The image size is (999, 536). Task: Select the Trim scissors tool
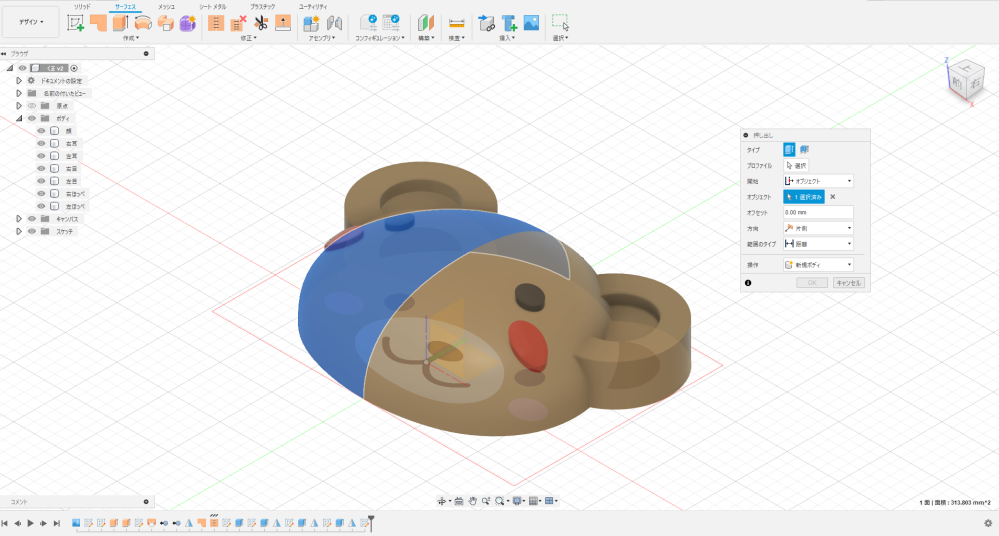pos(261,23)
